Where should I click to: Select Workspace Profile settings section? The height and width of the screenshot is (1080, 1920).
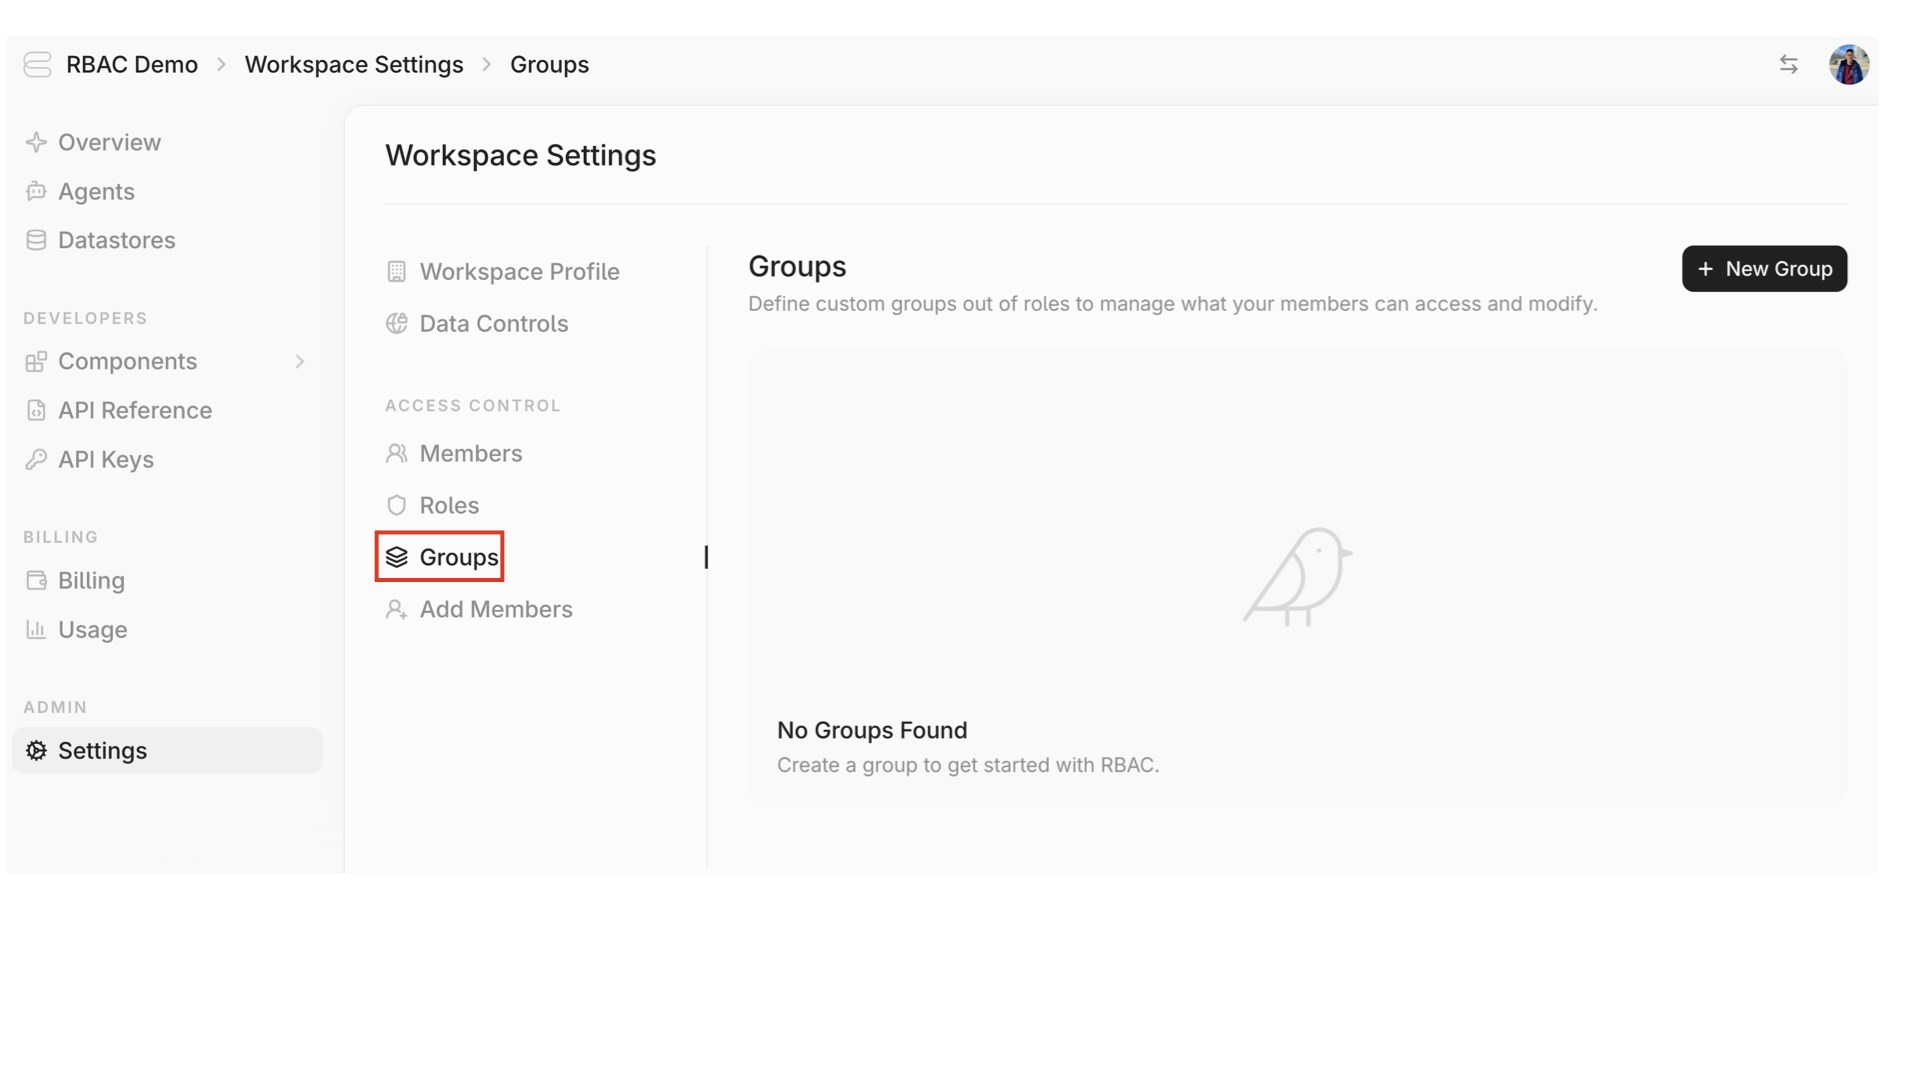(518, 271)
